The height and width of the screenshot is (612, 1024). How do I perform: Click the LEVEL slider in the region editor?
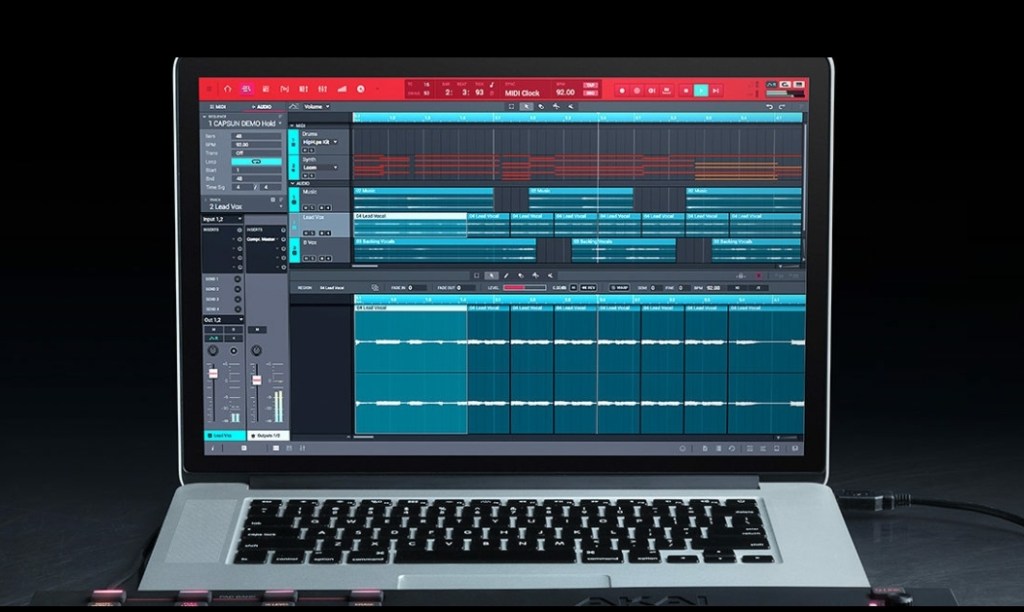[524, 286]
